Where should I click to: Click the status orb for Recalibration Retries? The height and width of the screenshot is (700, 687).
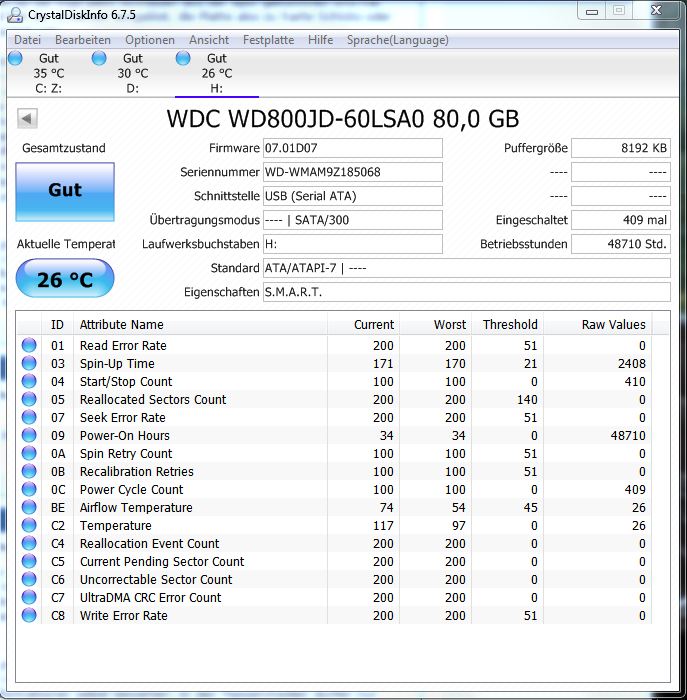tap(29, 471)
